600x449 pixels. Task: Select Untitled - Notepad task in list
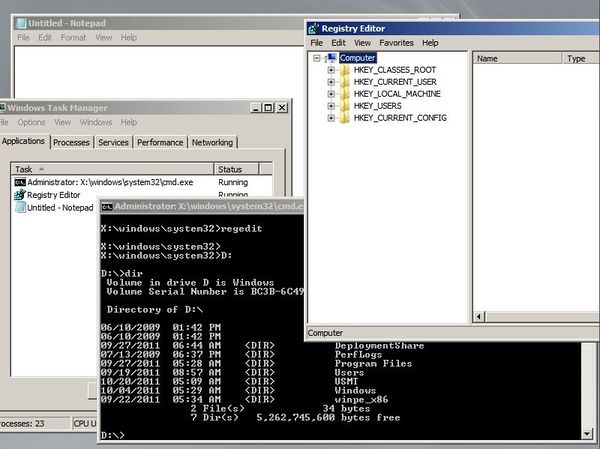coord(54,208)
